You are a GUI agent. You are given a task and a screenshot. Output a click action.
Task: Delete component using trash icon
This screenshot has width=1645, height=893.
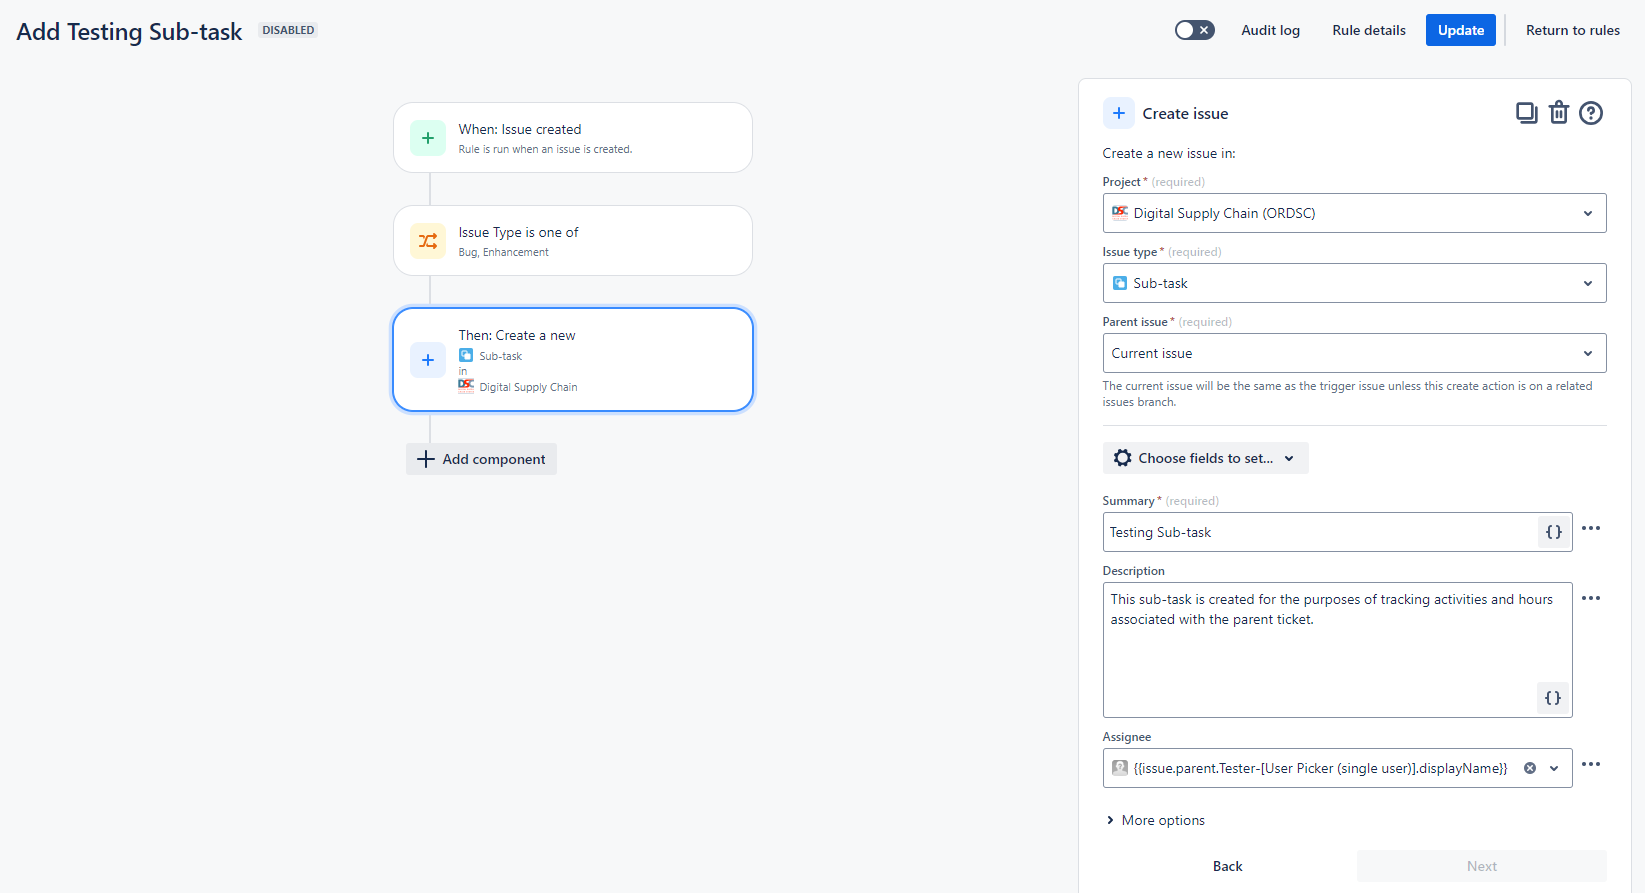tap(1558, 113)
